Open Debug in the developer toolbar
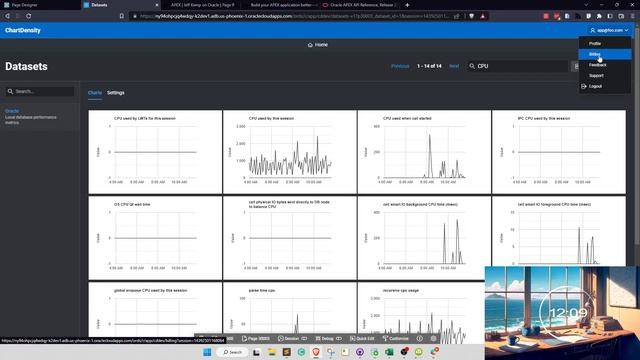 329,338
